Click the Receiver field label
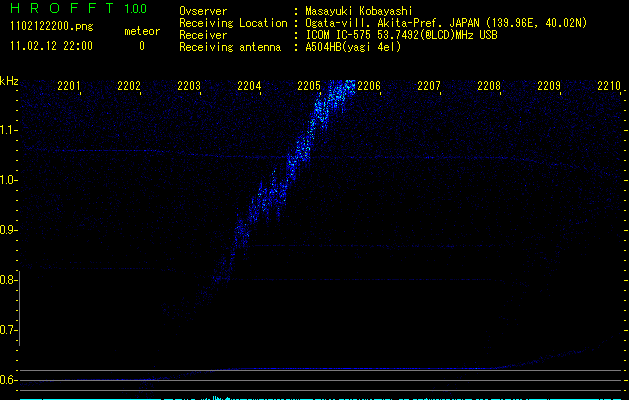Screen dimensions: 629x400 [203, 35]
